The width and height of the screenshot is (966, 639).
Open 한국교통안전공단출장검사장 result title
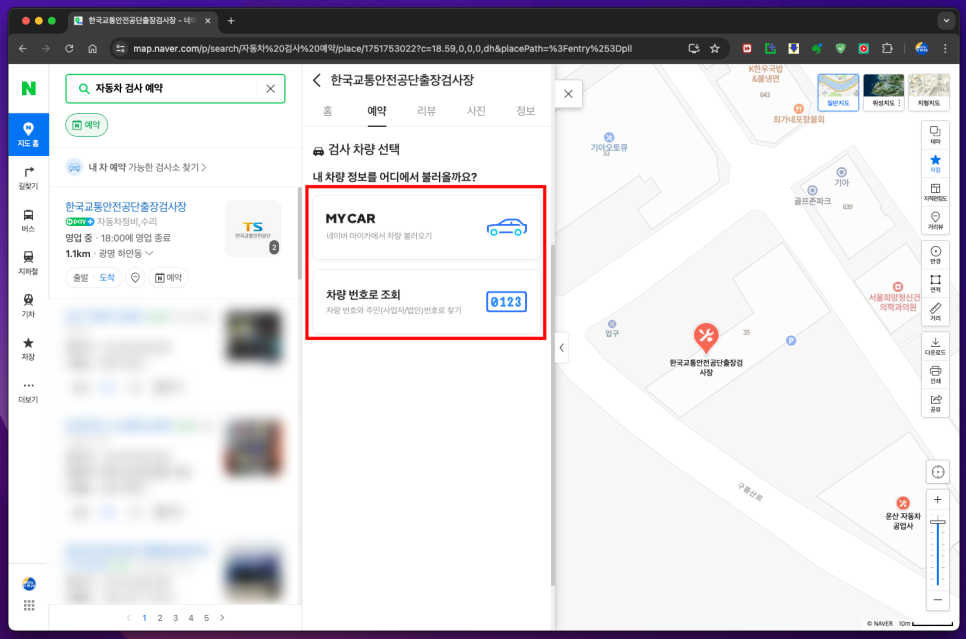point(126,206)
